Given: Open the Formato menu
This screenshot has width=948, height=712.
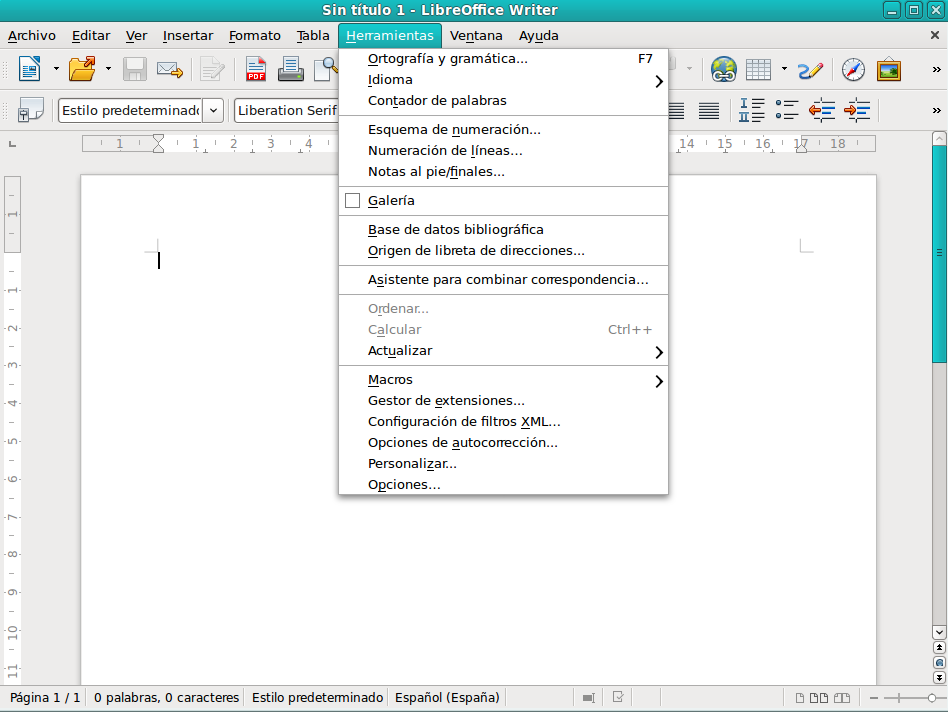Looking at the screenshot, I should (255, 36).
